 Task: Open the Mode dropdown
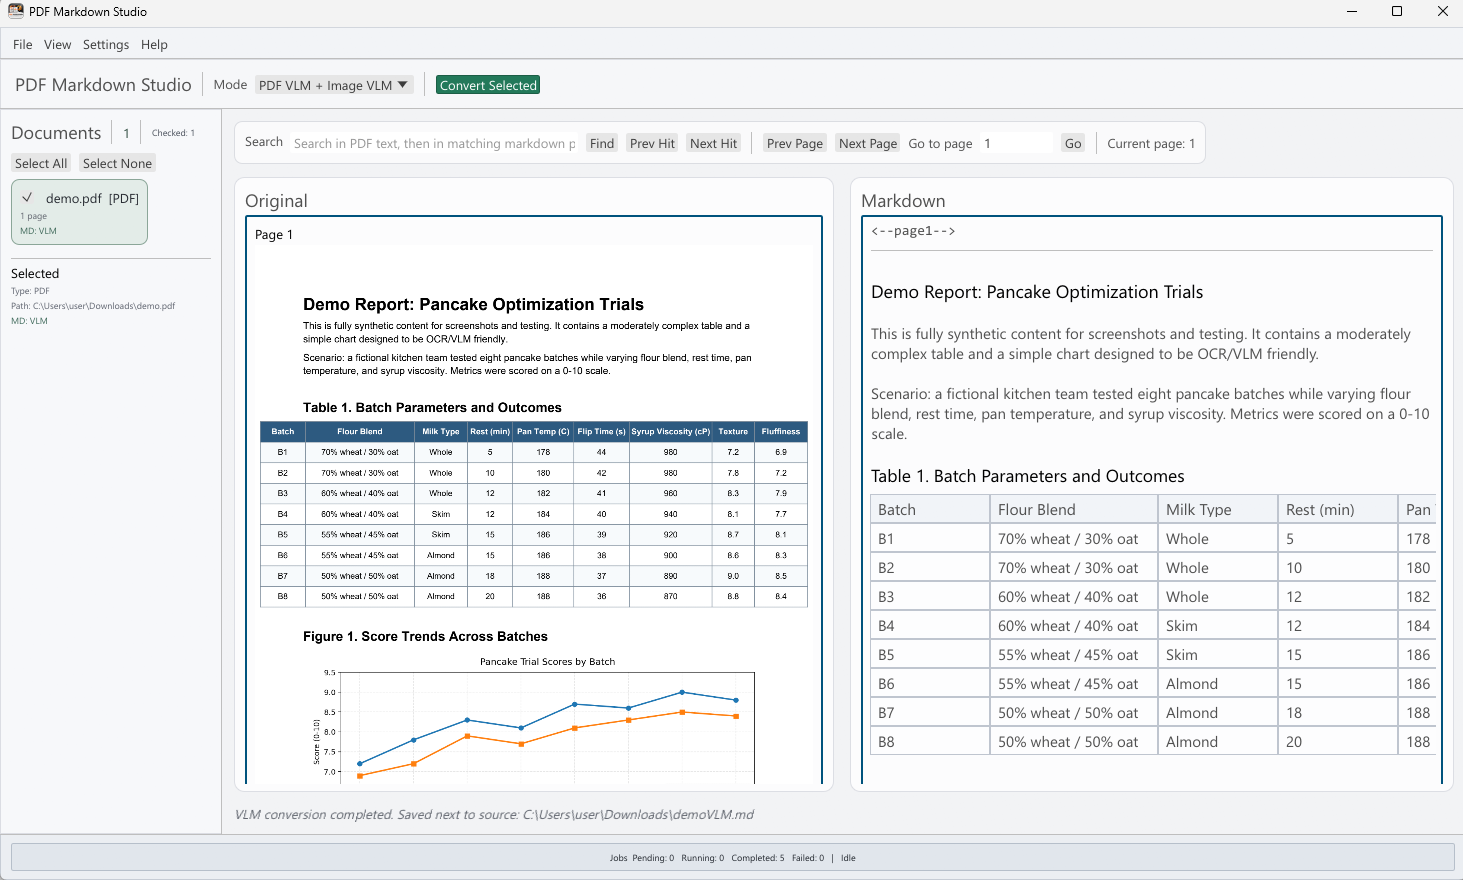(401, 84)
